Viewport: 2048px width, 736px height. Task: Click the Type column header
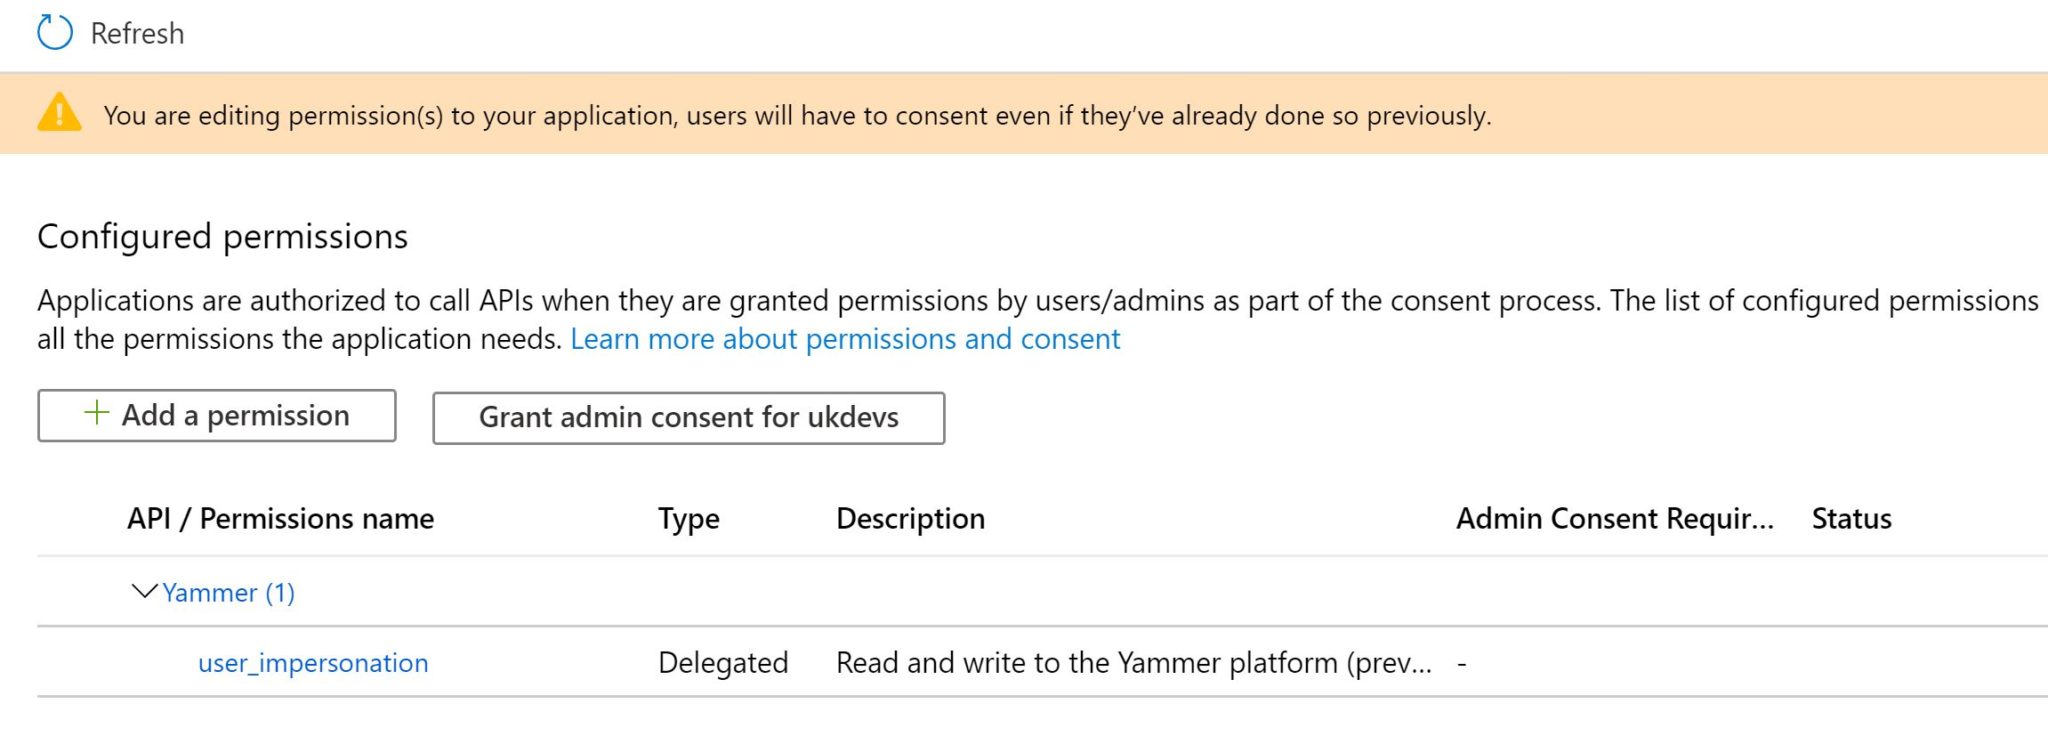tap(687, 518)
